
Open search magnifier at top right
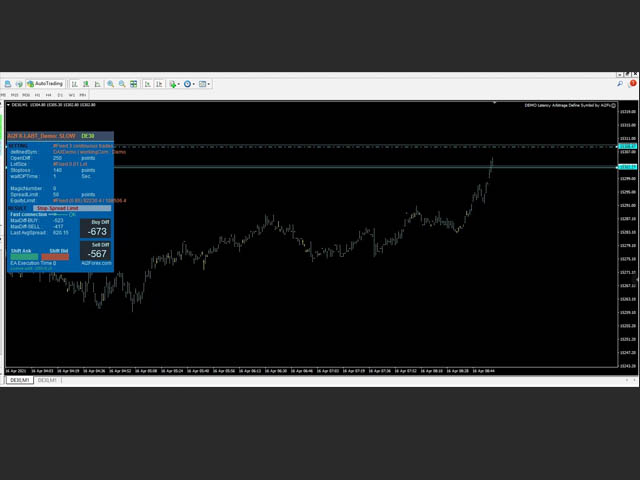[620, 84]
